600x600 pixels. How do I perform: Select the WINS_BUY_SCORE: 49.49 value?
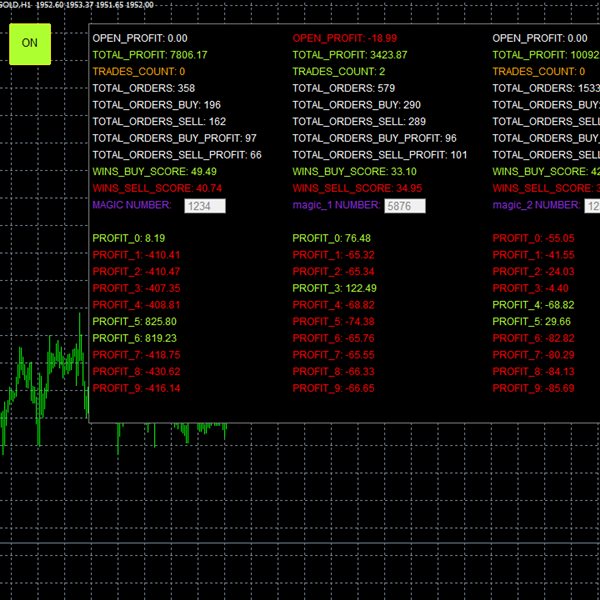tap(154, 171)
